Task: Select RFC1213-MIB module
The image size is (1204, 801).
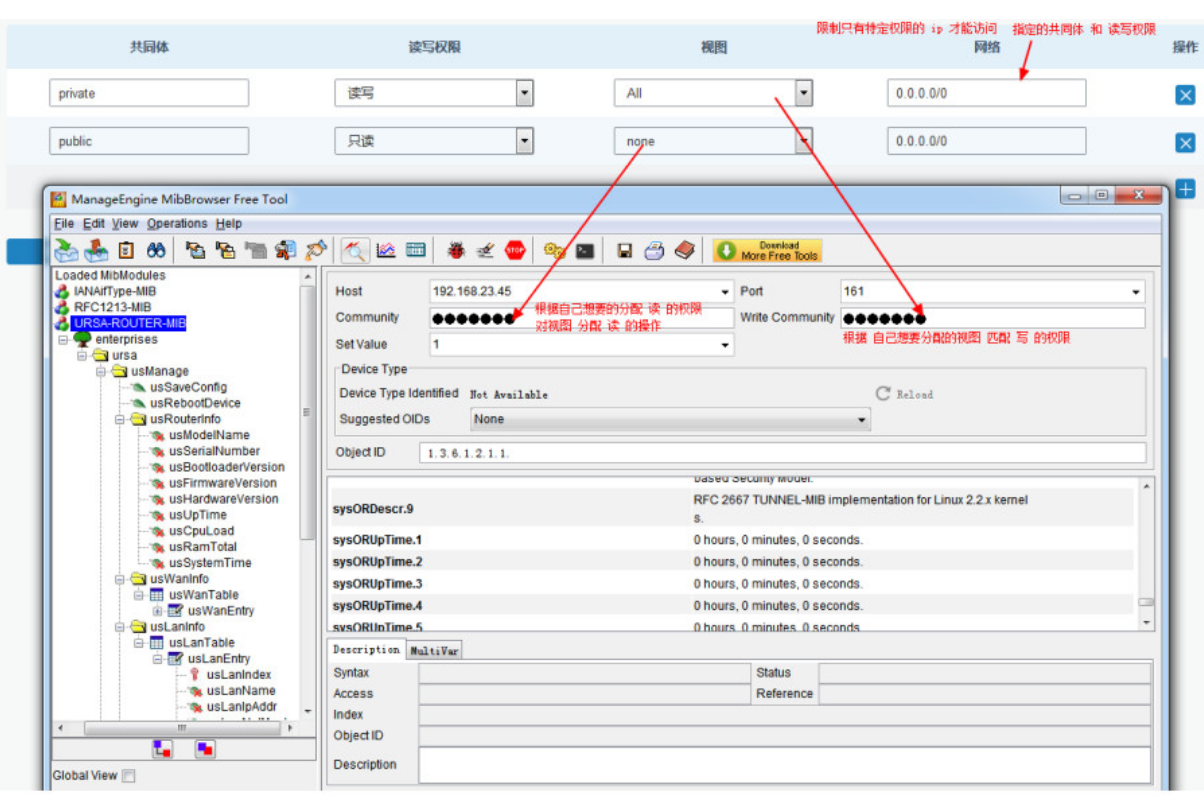Action: pyautogui.click(x=113, y=307)
